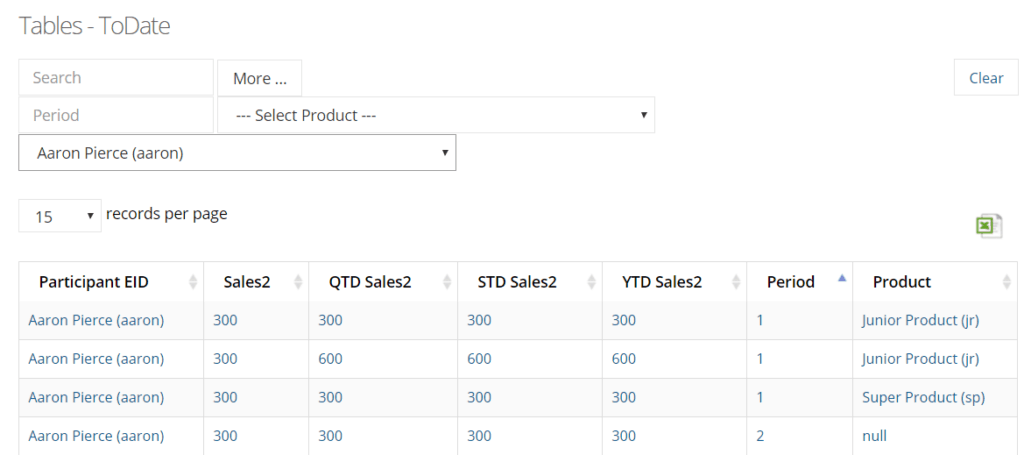
Task: Focus the Period filter field
Action: (x=116, y=116)
